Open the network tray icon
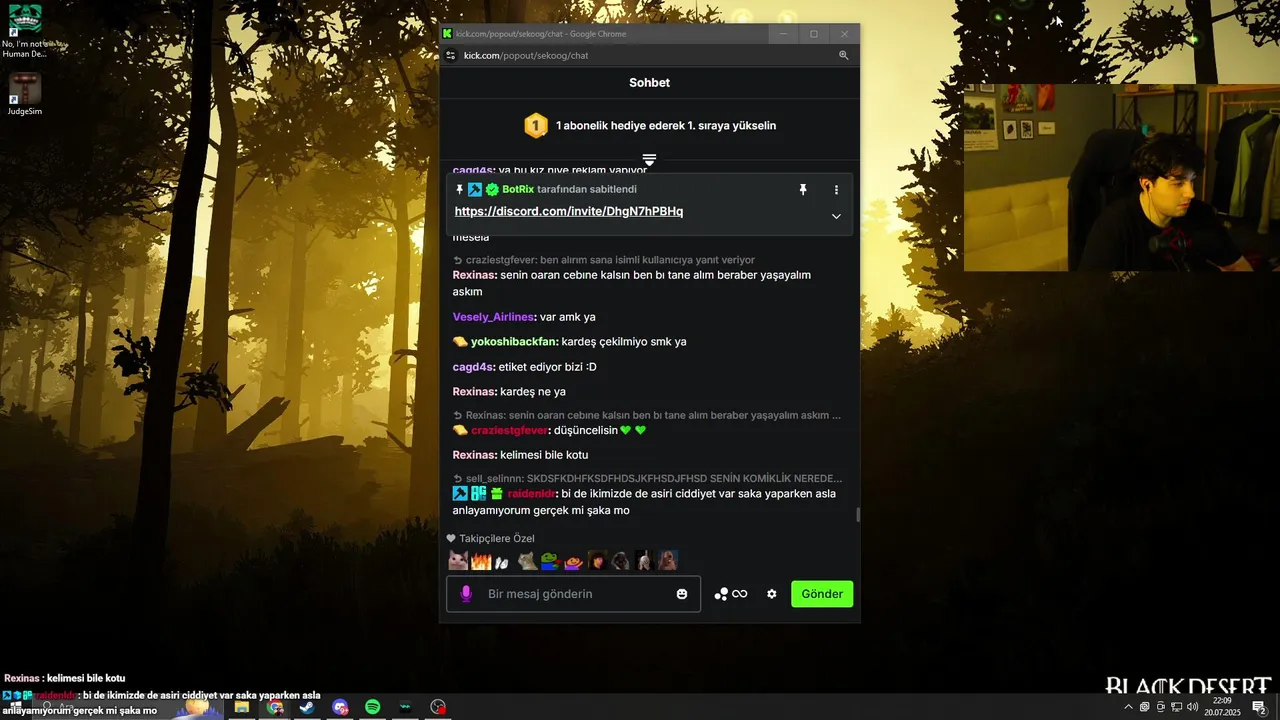This screenshot has width=1280, height=720. click(x=1176, y=707)
